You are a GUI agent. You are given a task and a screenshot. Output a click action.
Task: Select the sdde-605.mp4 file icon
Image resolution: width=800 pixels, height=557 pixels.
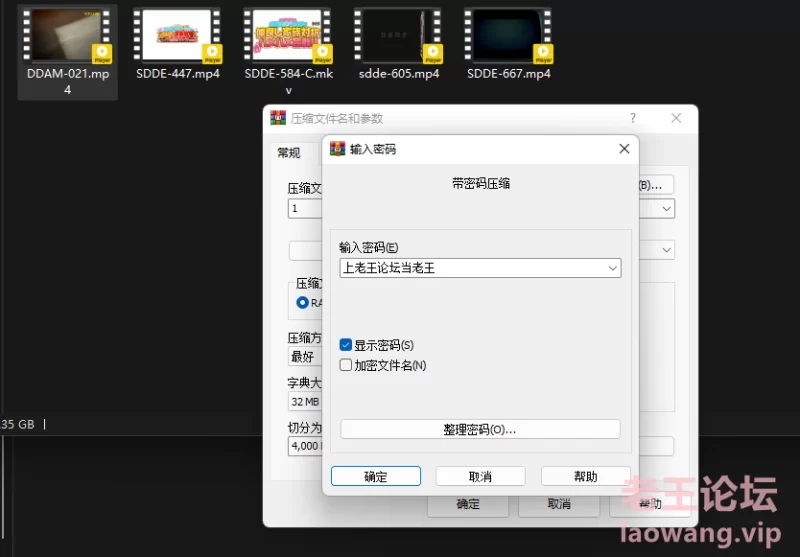[398, 36]
